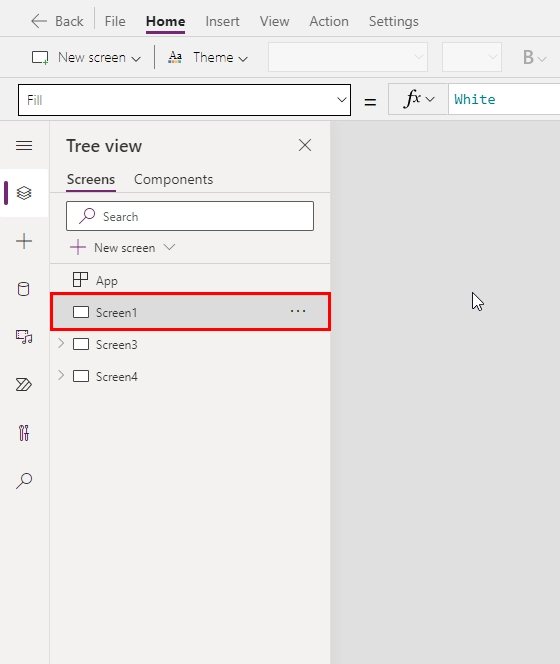Image resolution: width=560 pixels, height=664 pixels.
Task: Open the Data cylinder icon
Action: 24,289
